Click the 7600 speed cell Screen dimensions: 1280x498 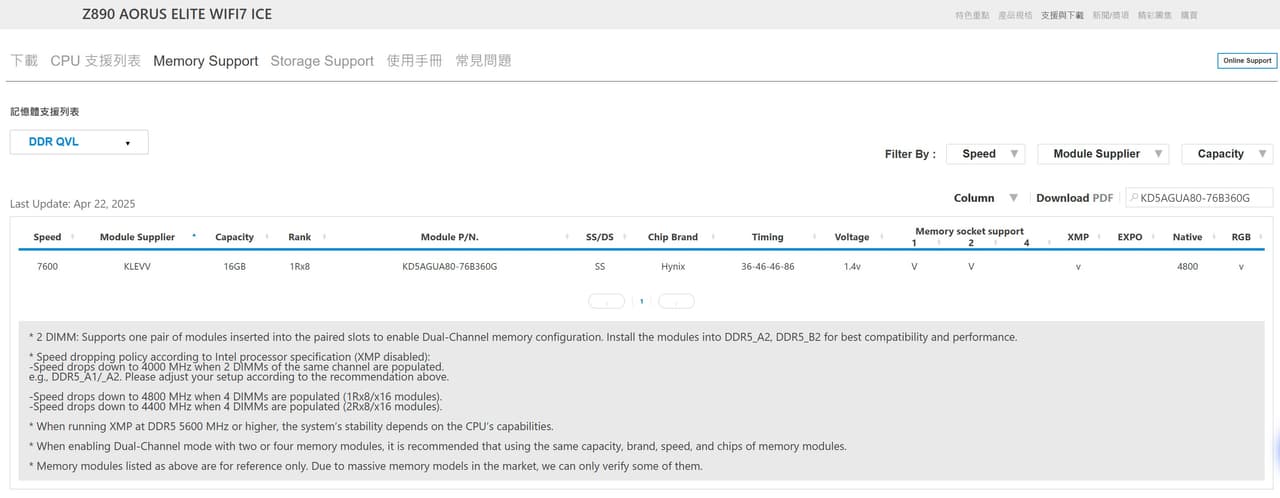pos(47,267)
